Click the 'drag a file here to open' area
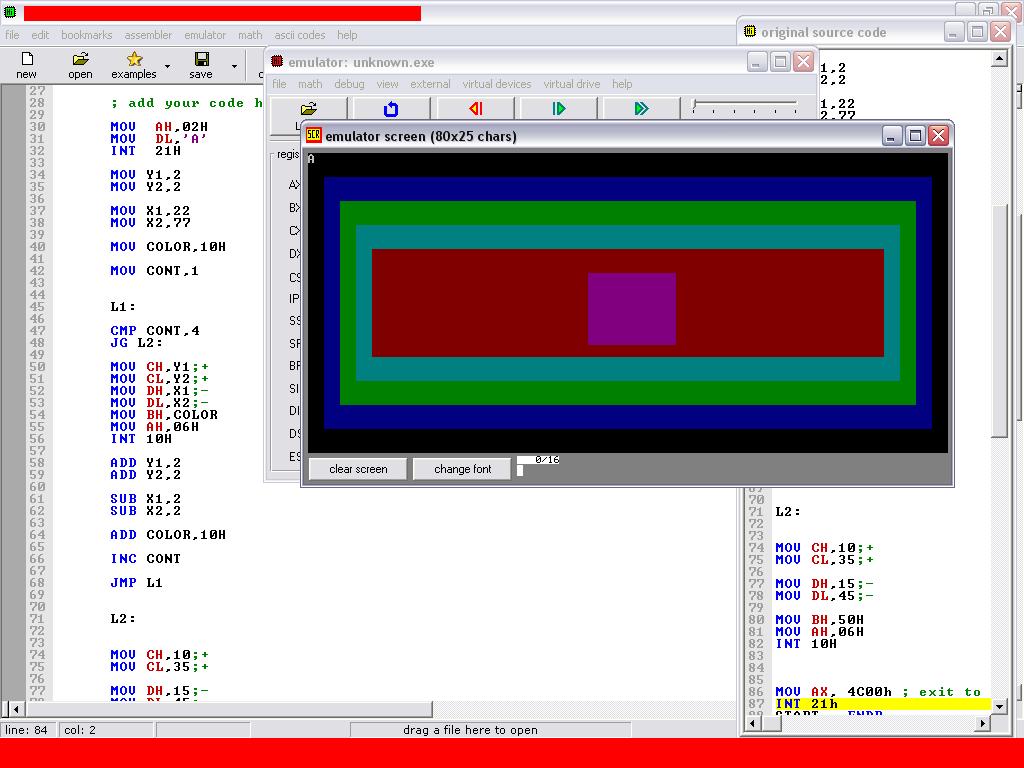This screenshot has height=768, width=1024. coord(470,730)
